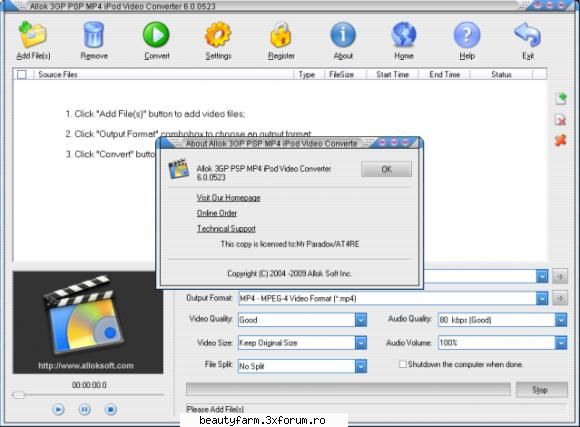This screenshot has height=427, width=580.
Task: Click the Remove trash bin icon
Action: click(x=94, y=34)
